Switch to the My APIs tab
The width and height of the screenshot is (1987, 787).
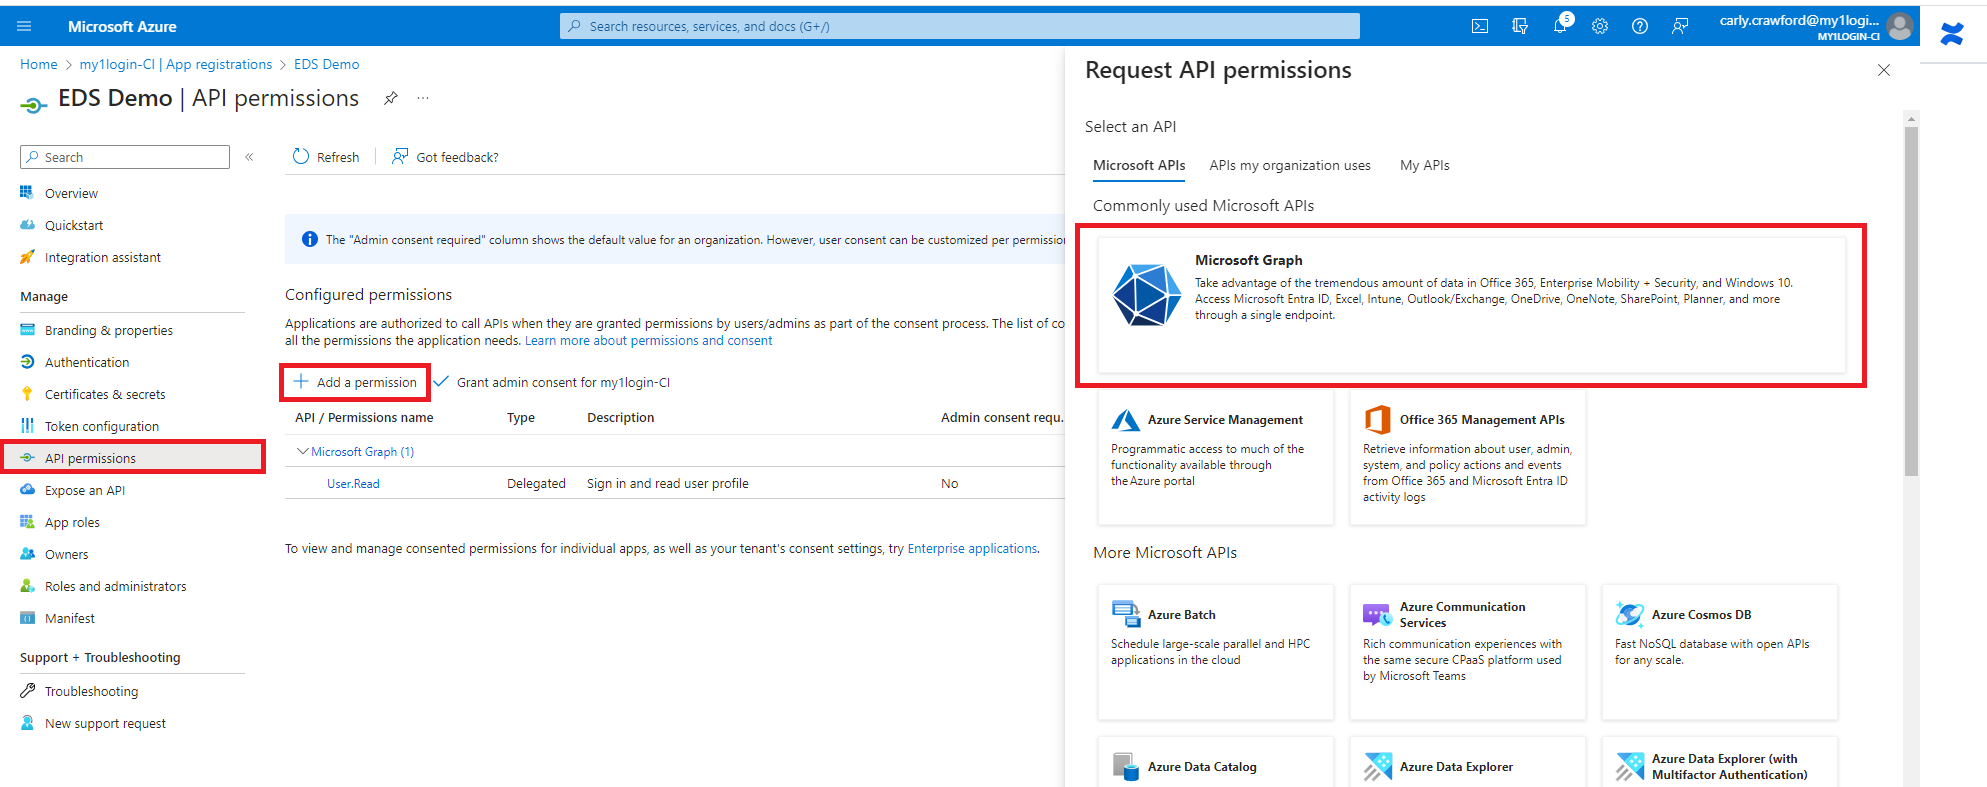coord(1425,165)
